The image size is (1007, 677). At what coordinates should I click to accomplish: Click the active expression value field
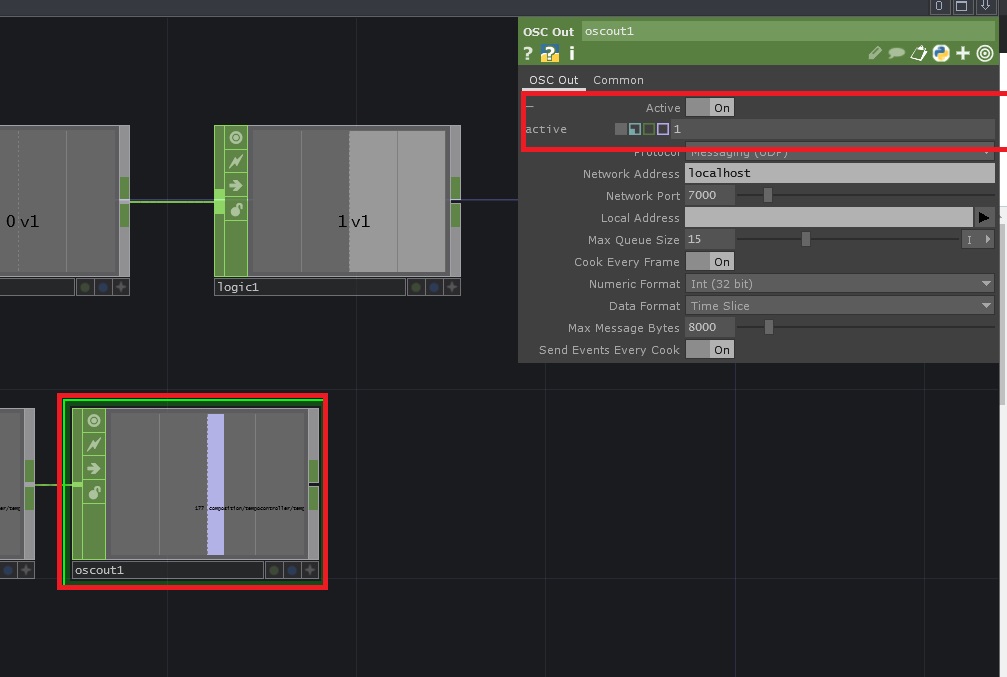(833, 129)
